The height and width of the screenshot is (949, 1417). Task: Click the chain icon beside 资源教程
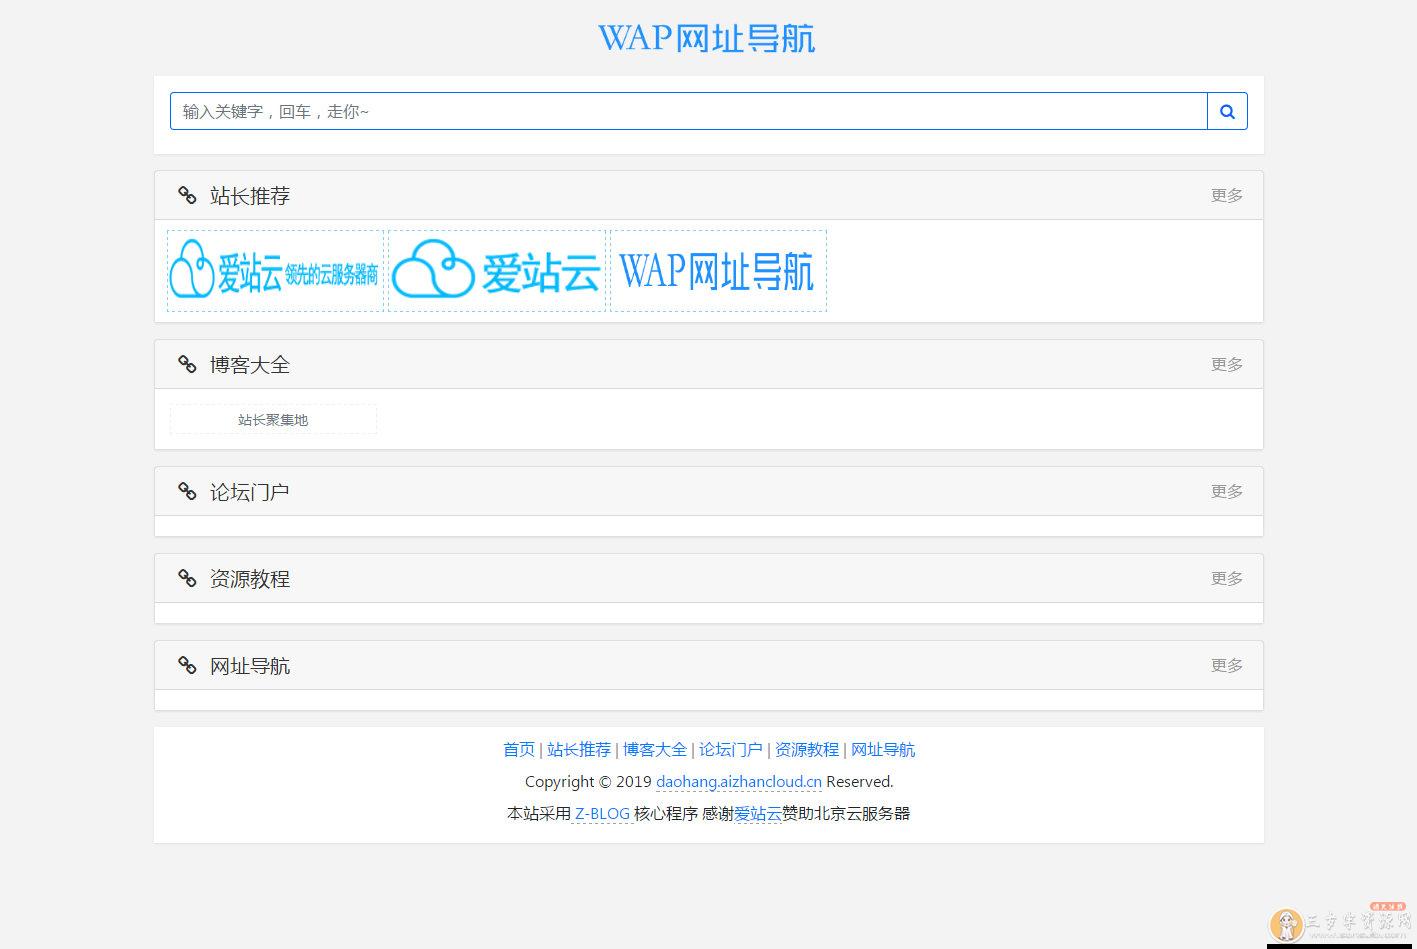pyautogui.click(x=187, y=578)
